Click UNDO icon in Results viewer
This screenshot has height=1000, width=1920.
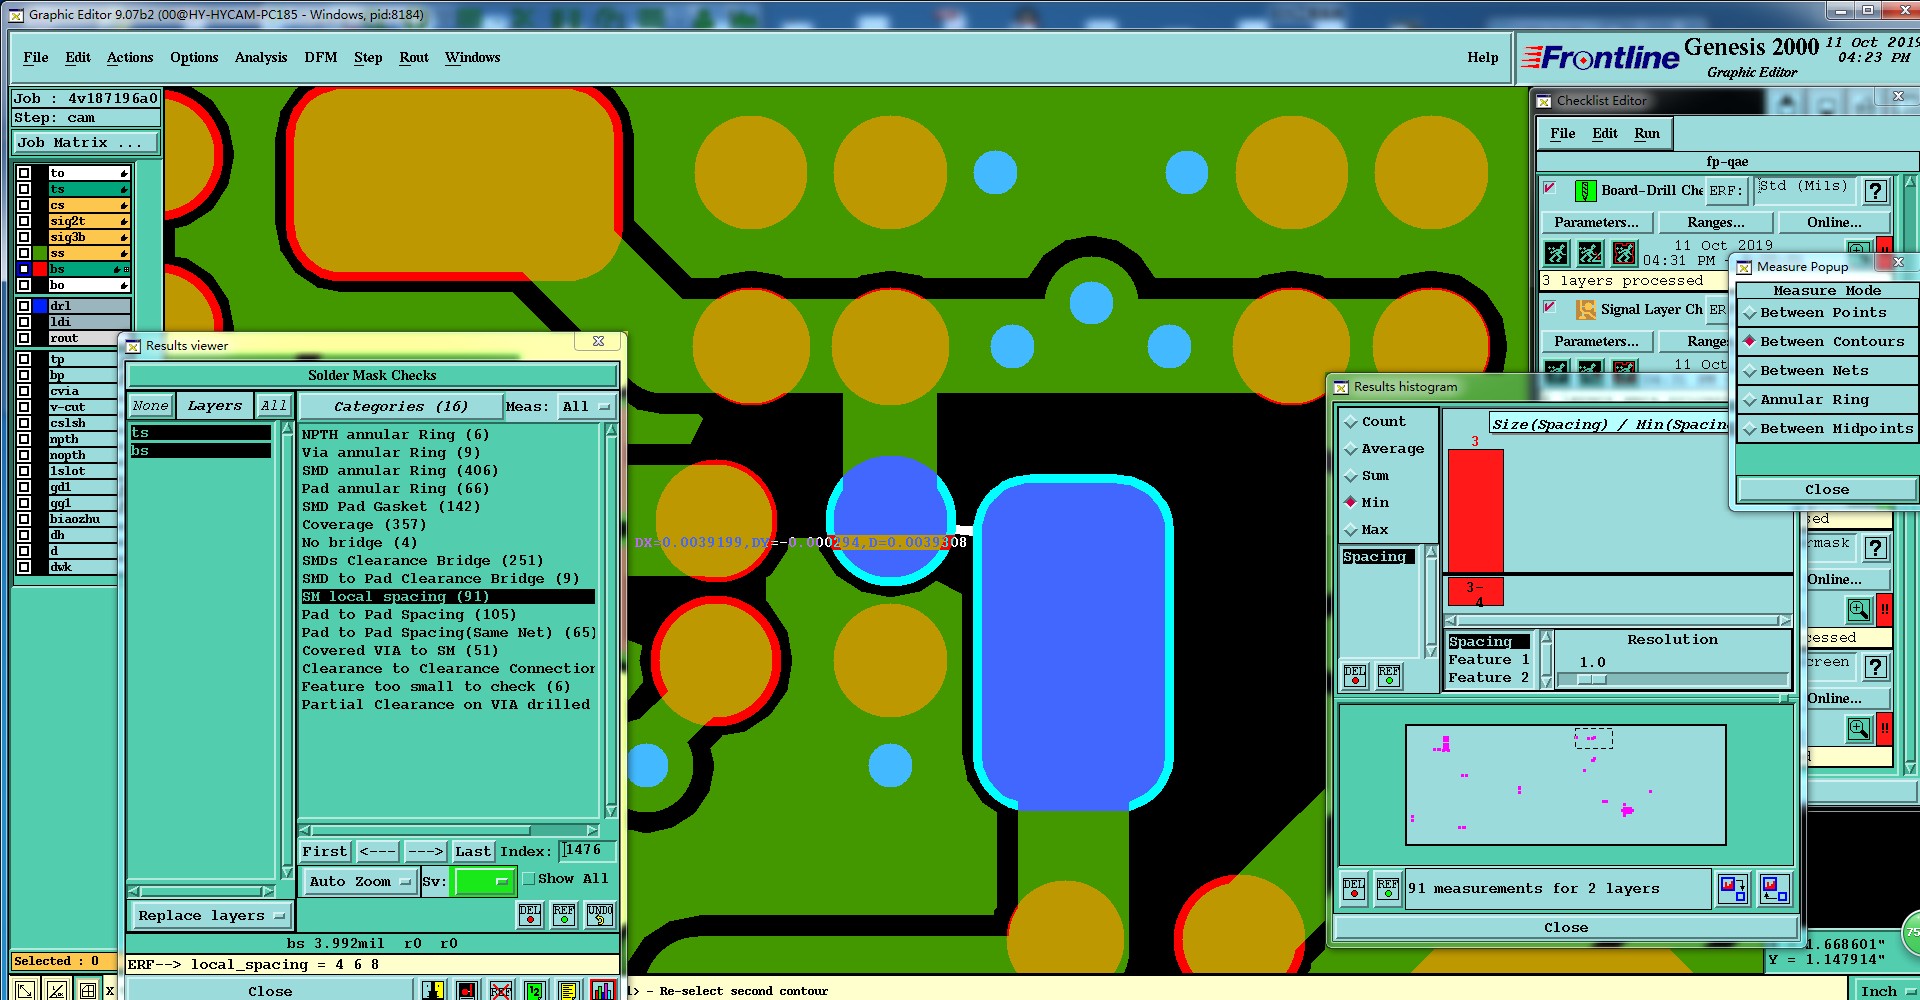(599, 914)
